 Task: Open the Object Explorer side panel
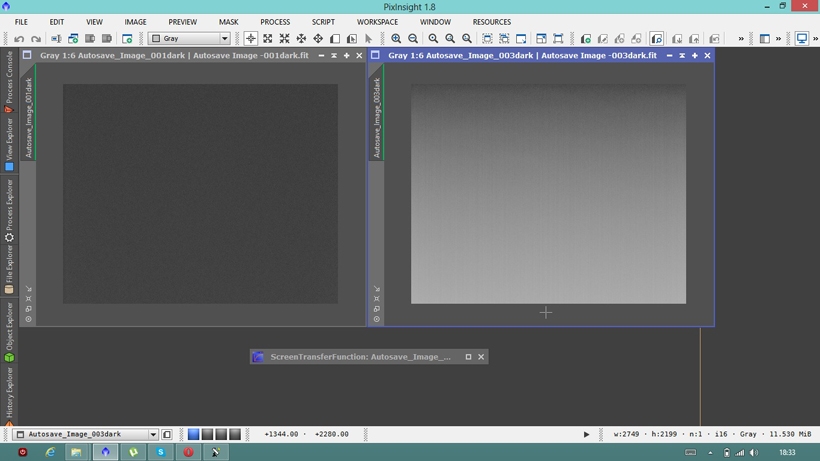pos(9,332)
